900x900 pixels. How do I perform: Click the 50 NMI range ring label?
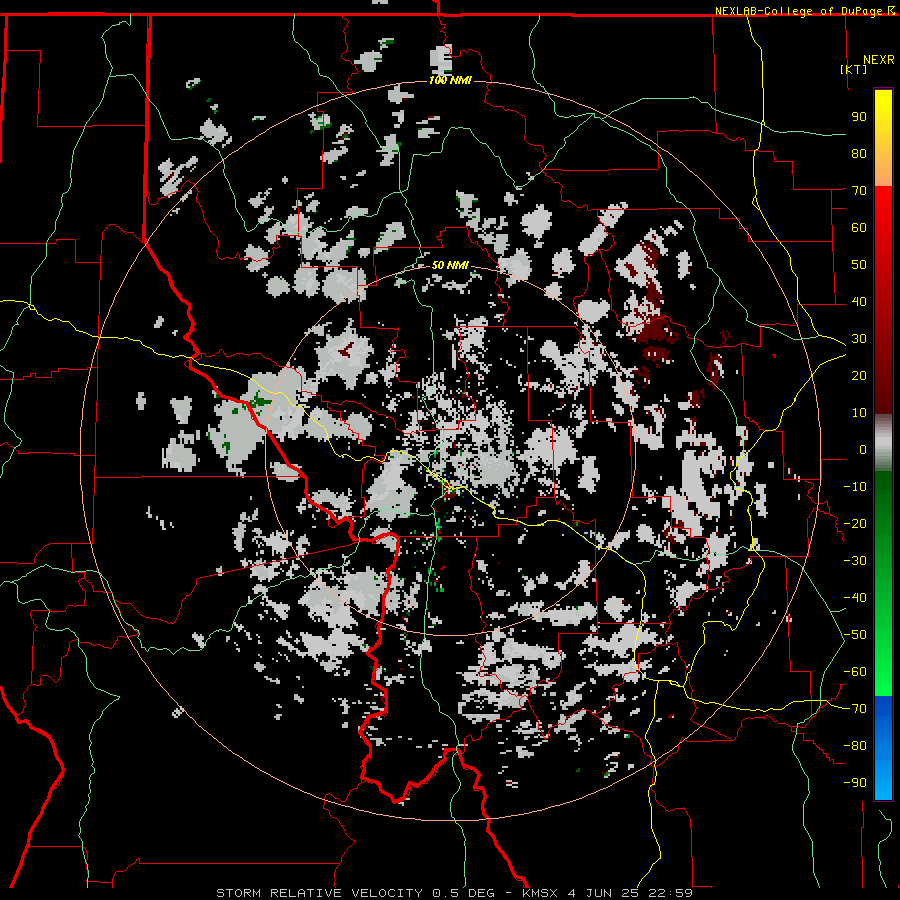[x=450, y=265]
